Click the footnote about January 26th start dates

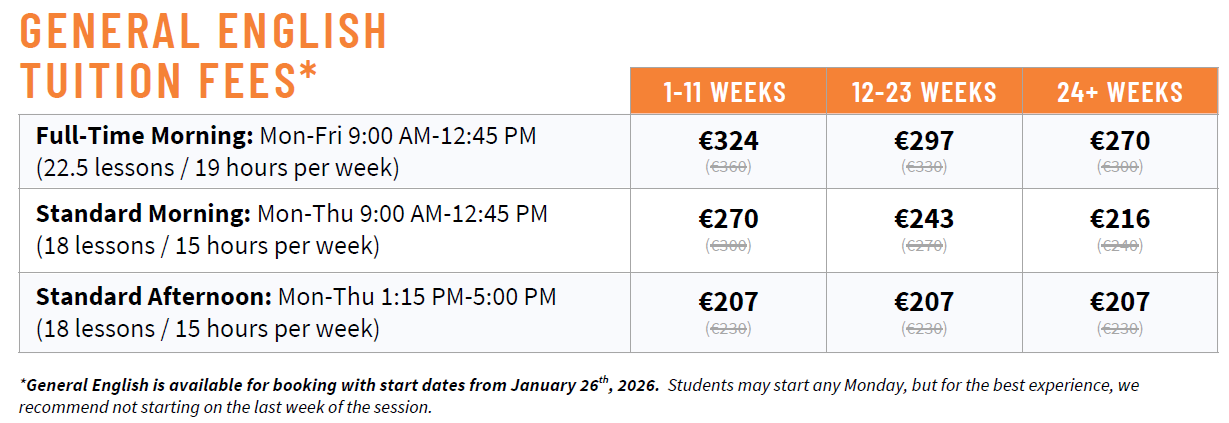click(x=339, y=385)
